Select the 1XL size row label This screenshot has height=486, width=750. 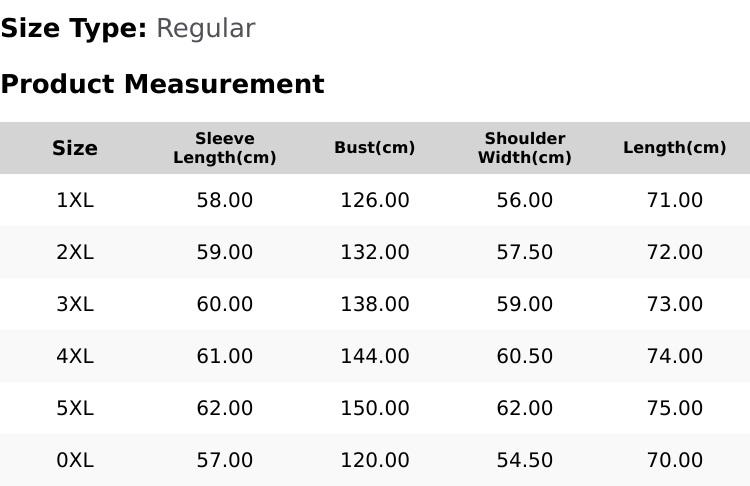[x=75, y=200]
